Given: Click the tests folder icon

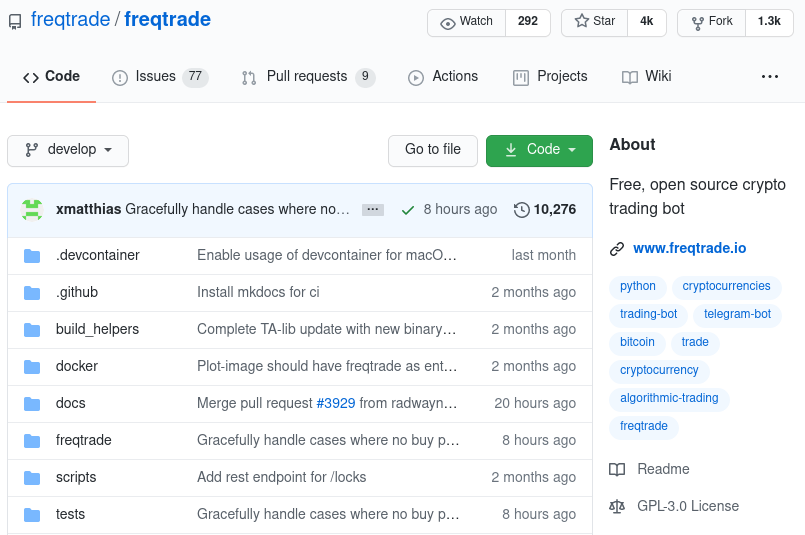Looking at the screenshot, I should [32, 514].
